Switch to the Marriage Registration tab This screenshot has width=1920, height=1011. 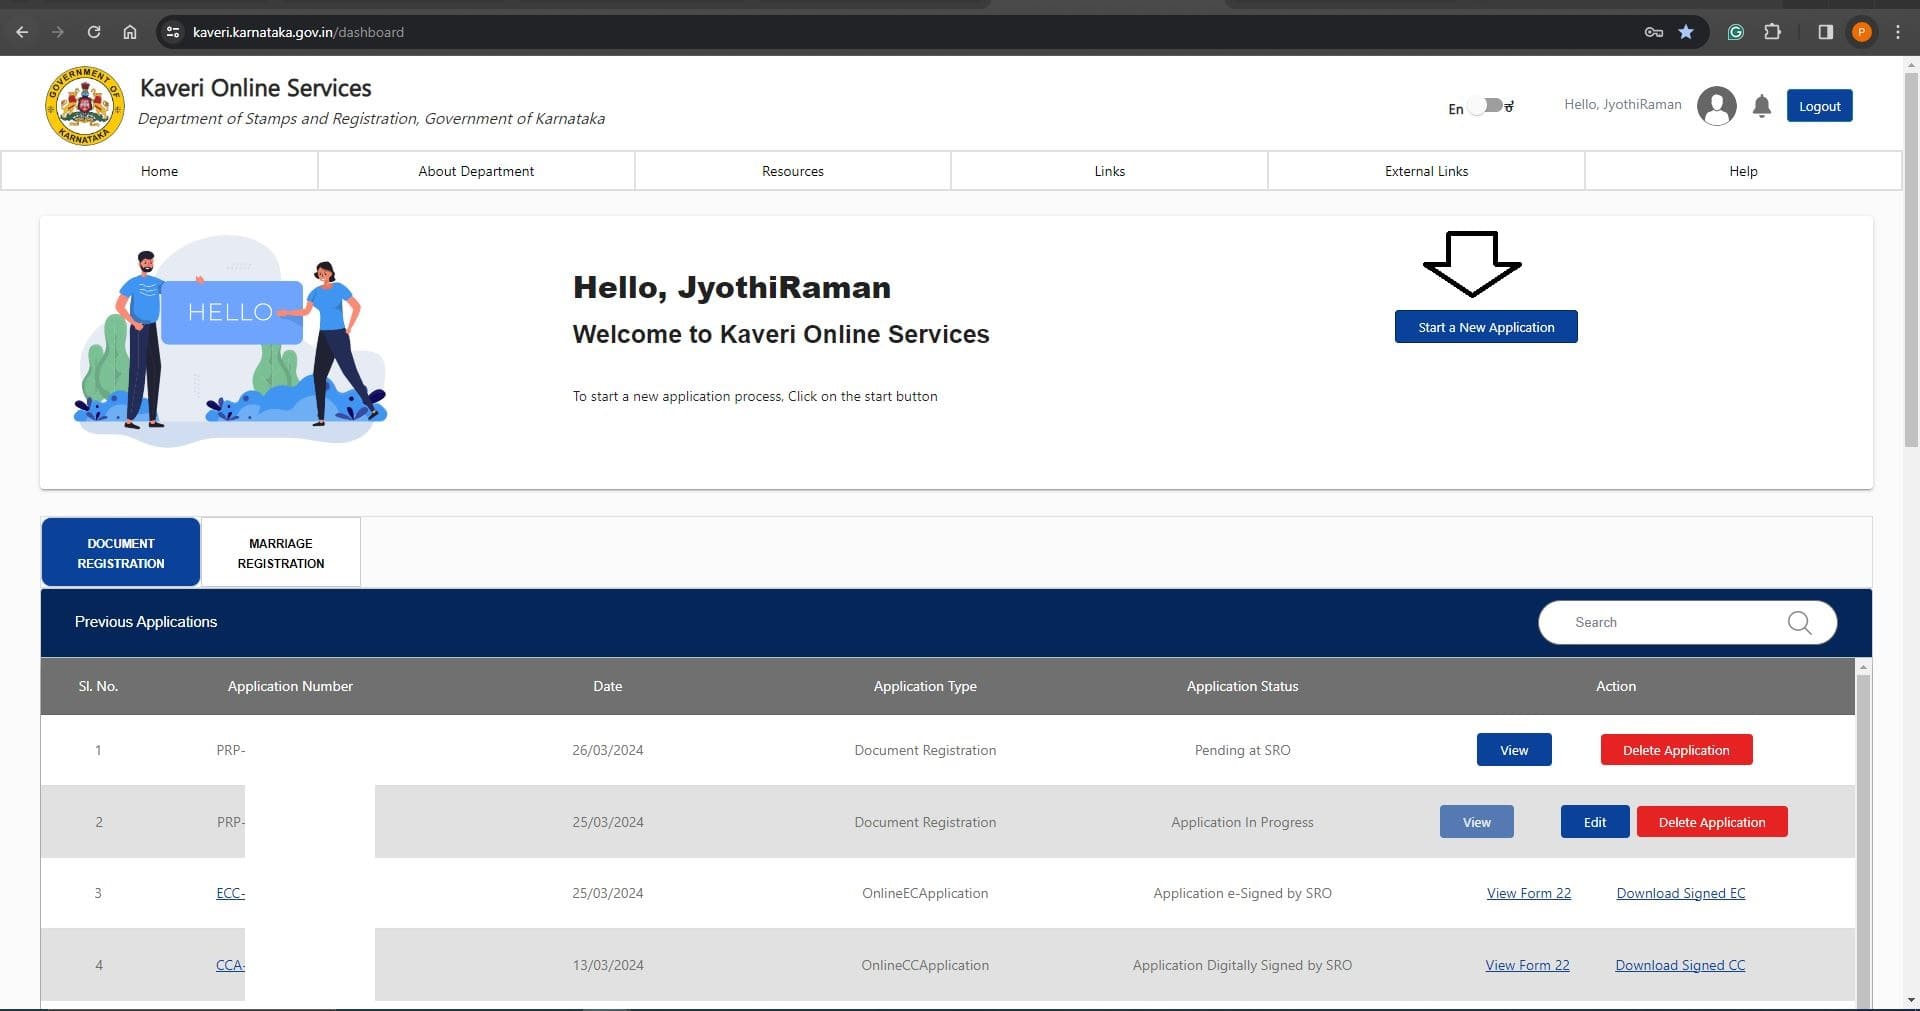pyautogui.click(x=281, y=553)
